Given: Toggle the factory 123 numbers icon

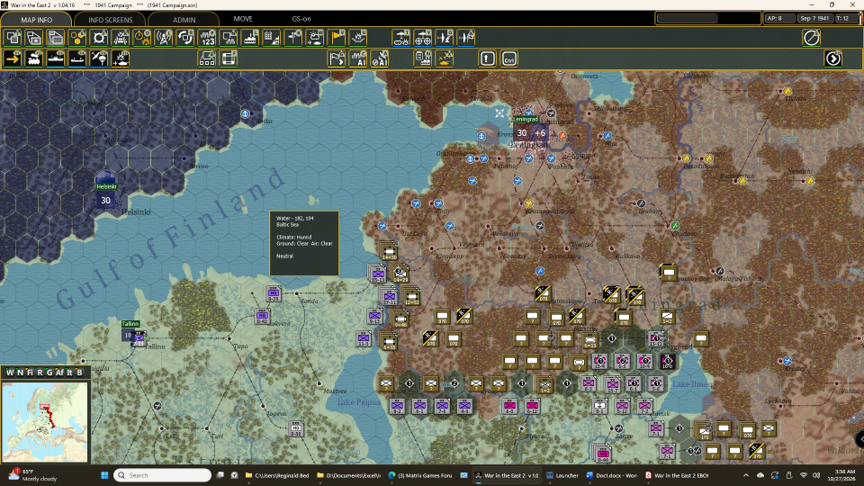Looking at the screenshot, I should click(x=207, y=38).
